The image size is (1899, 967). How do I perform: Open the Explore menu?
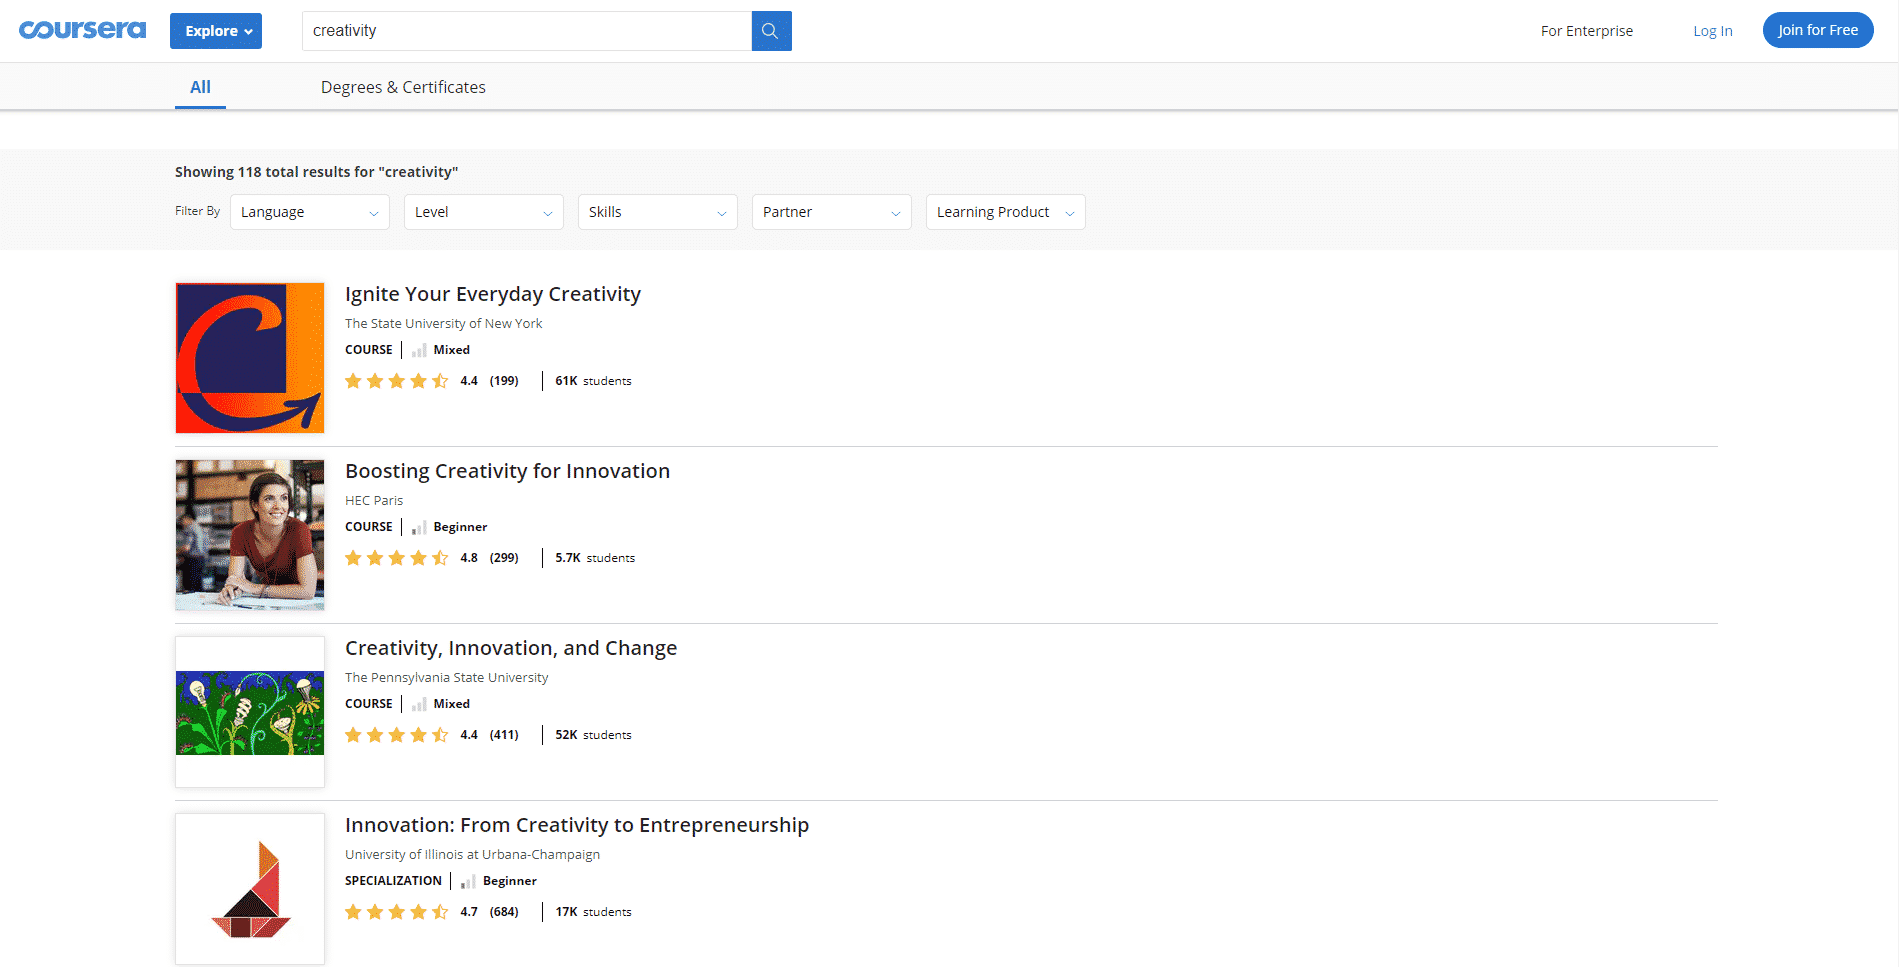pos(216,31)
